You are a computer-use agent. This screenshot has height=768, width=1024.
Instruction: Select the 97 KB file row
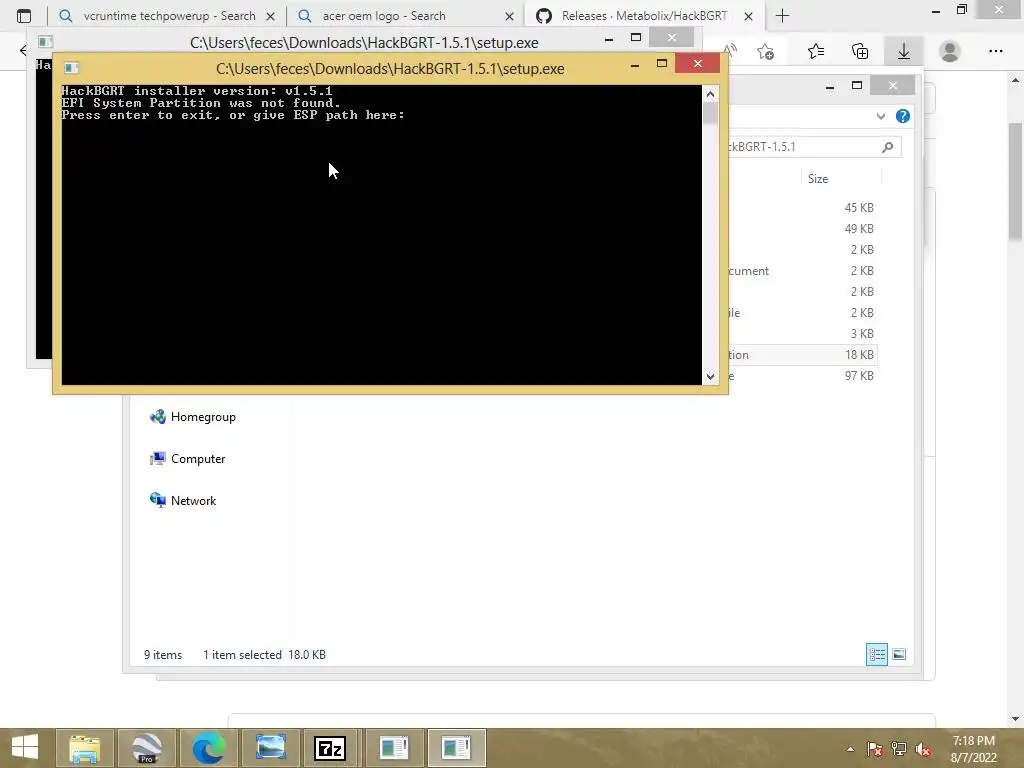pos(803,376)
